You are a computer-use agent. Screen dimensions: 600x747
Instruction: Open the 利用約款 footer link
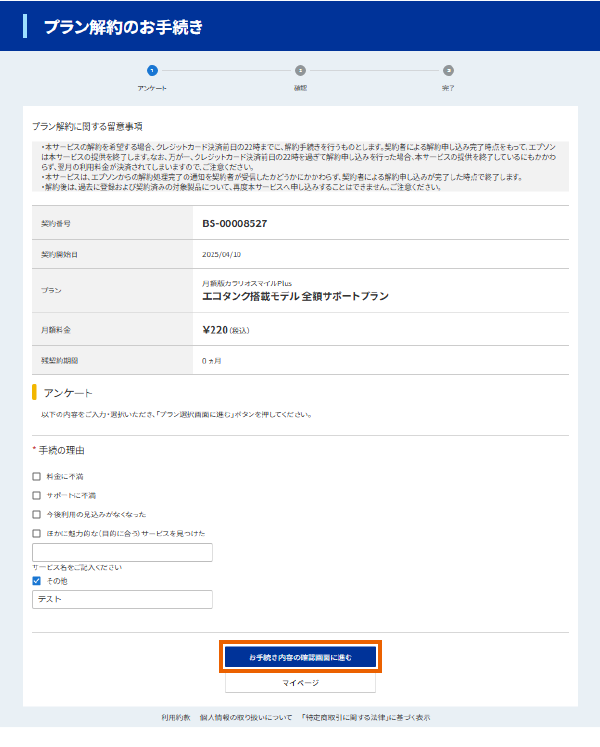[x=176, y=718]
